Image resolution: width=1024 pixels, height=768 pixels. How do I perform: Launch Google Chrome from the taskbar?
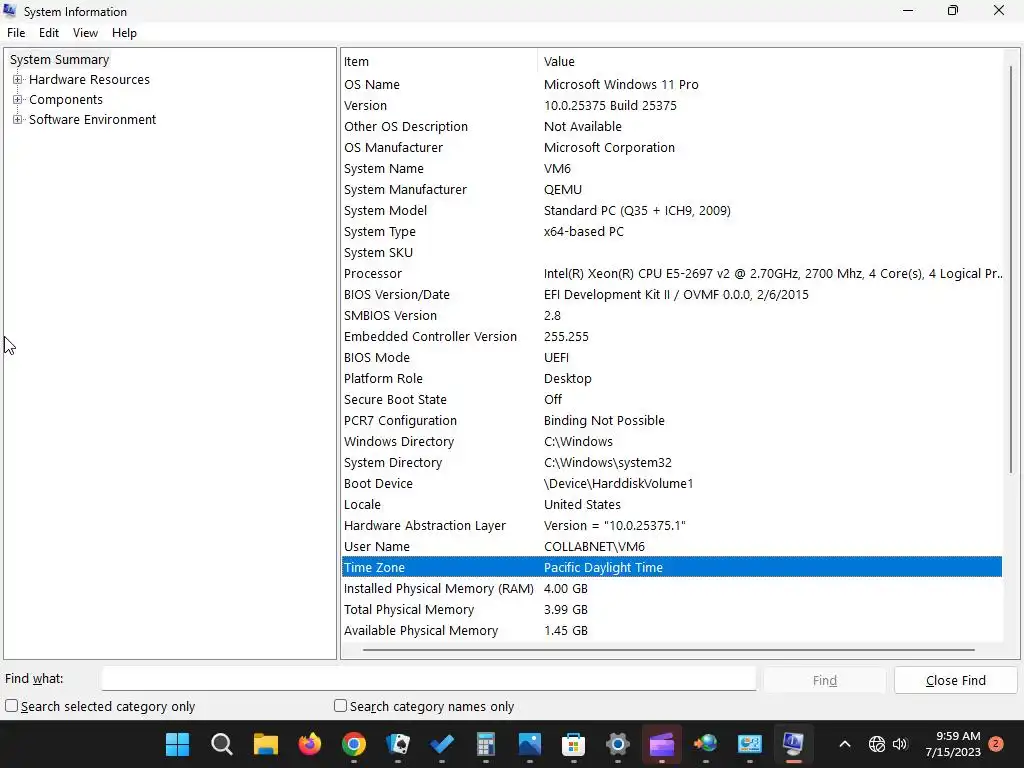(353, 744)
